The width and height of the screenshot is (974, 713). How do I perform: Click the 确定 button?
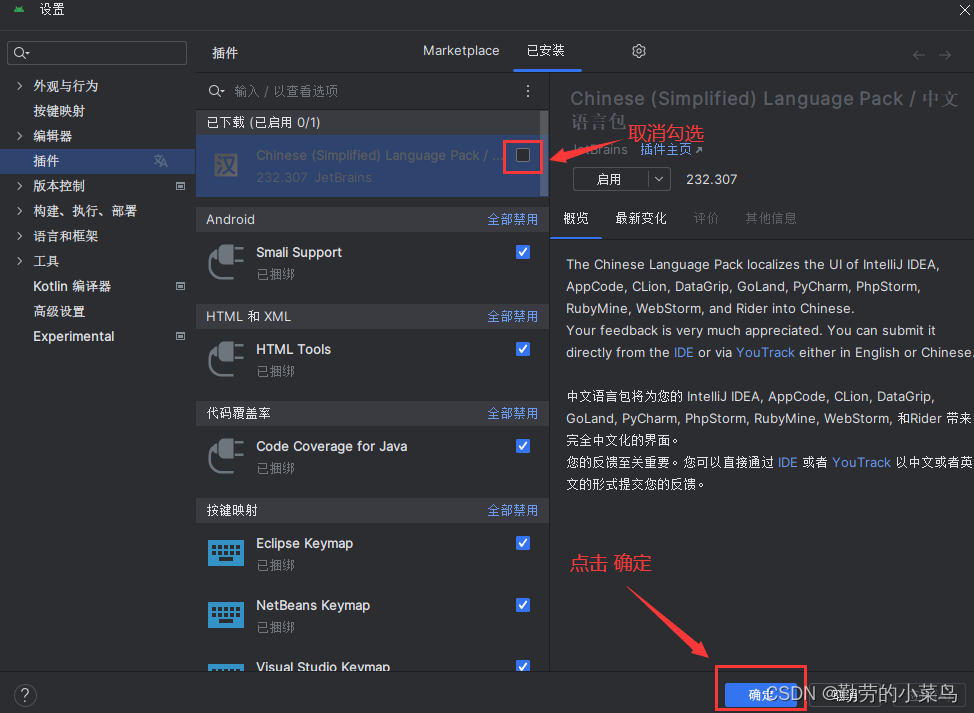click(x=761, y=694)
